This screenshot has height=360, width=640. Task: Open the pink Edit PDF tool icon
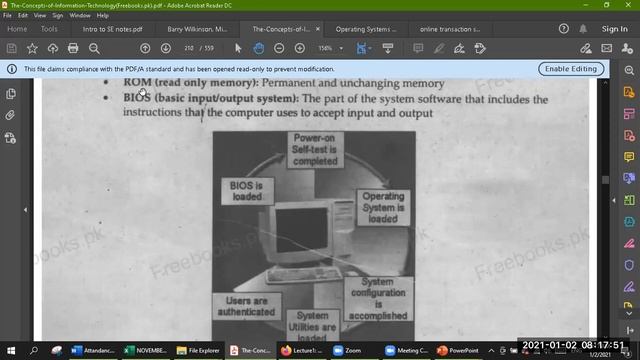(629, 113)
